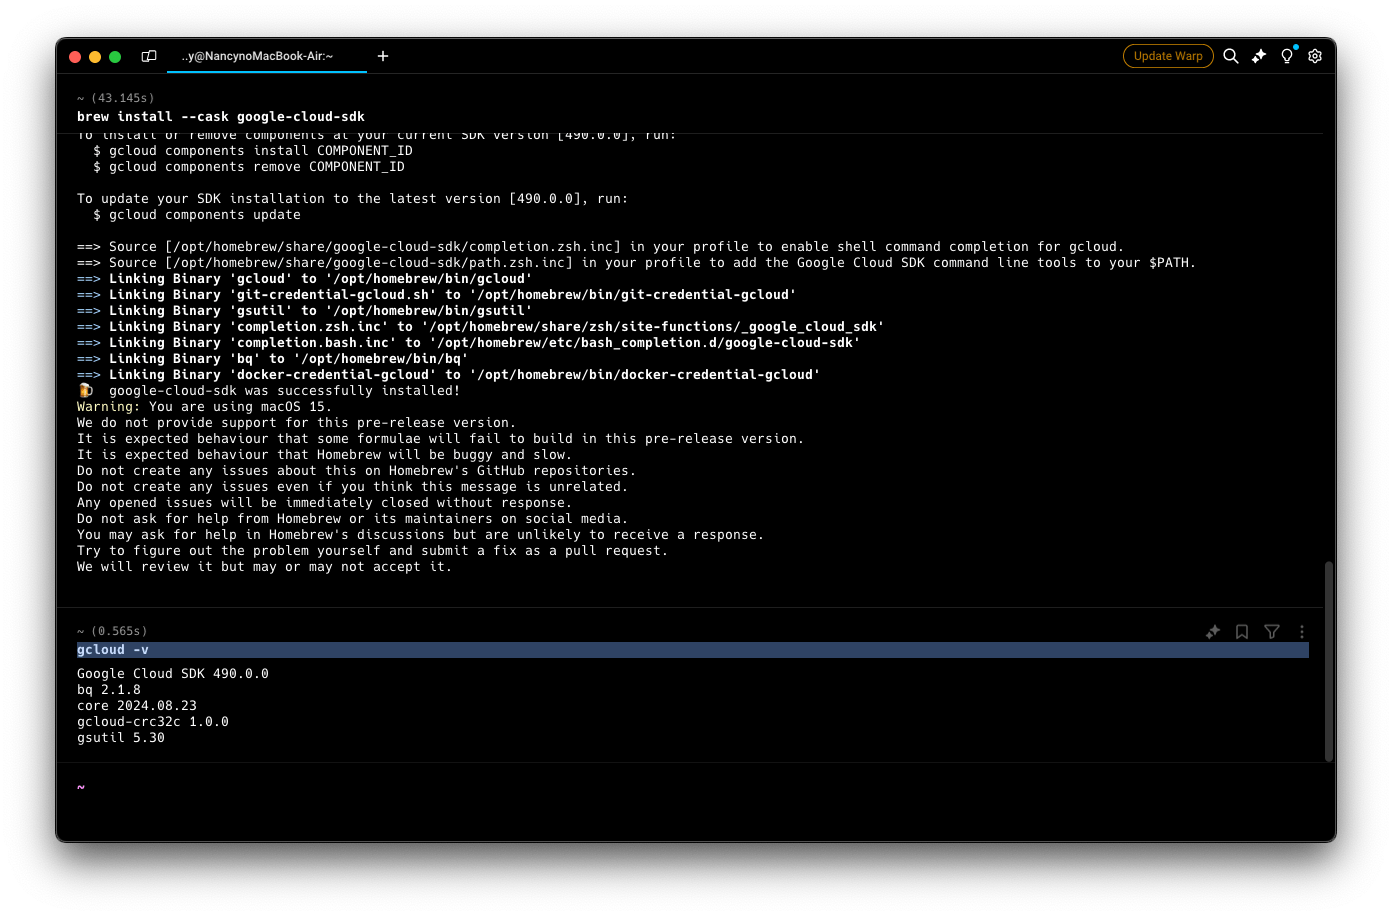The image size is (1392, 916).
Task: Open the tab configs panel icon
Action: click(x=149, y=56)
